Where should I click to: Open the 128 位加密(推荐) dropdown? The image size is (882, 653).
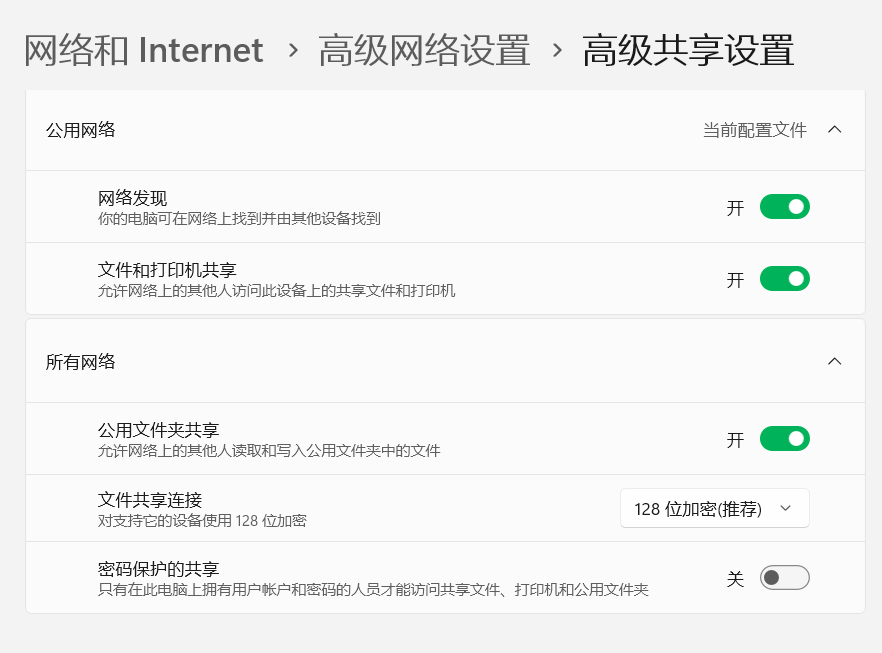(714, 508)
